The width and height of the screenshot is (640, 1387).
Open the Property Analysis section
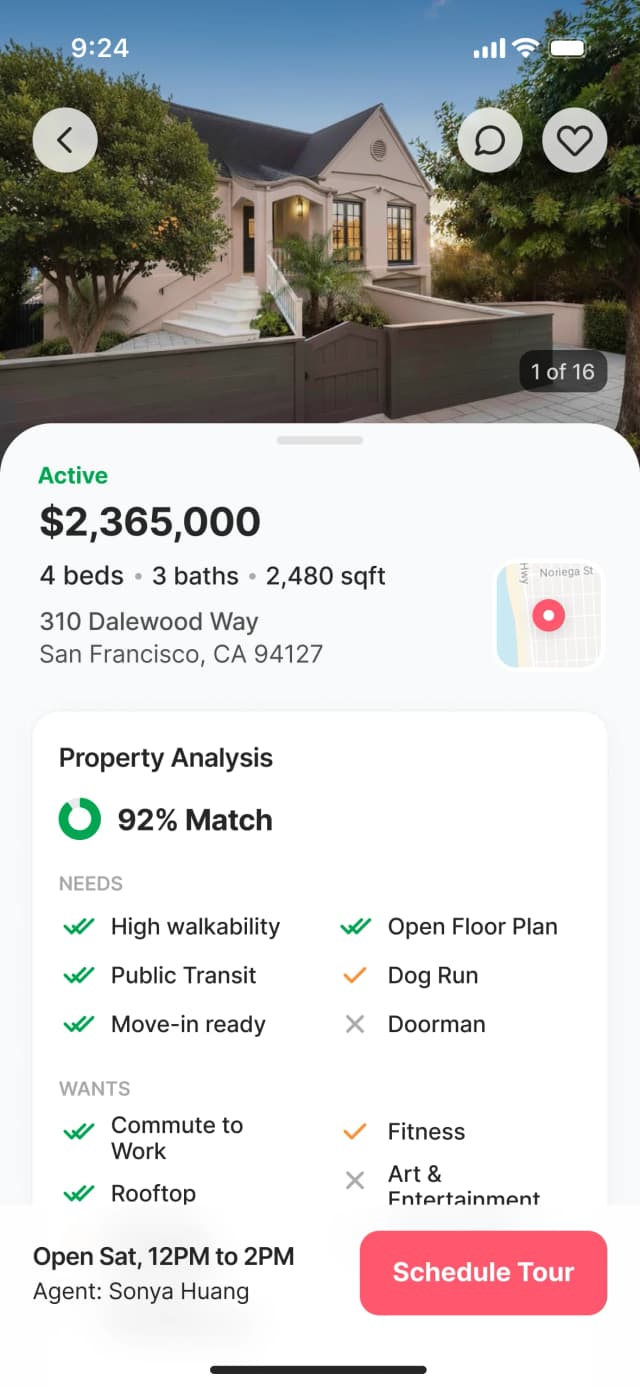pos(166,757)
